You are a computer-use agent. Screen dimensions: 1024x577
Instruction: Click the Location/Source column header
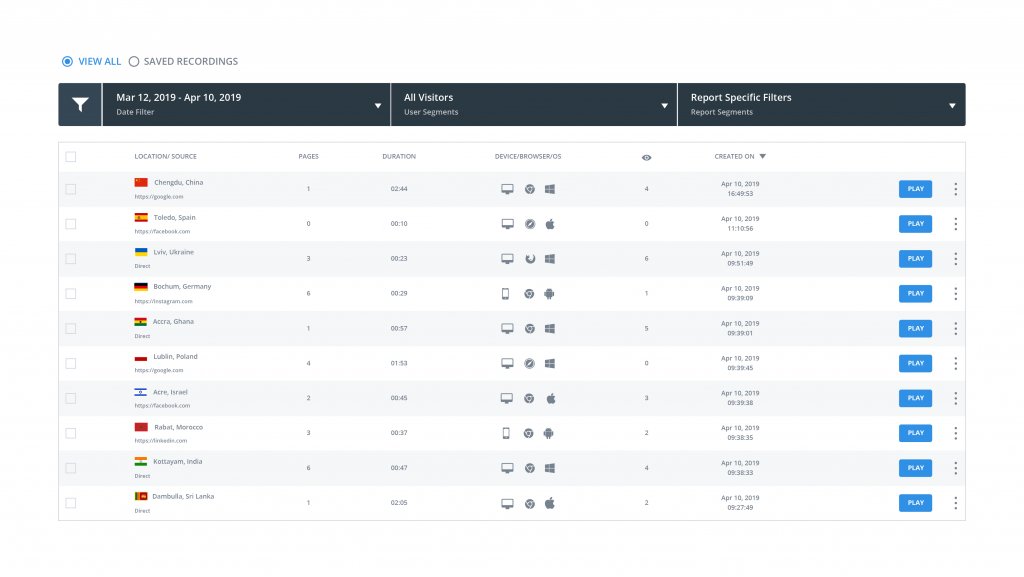(x=165, y=157)
